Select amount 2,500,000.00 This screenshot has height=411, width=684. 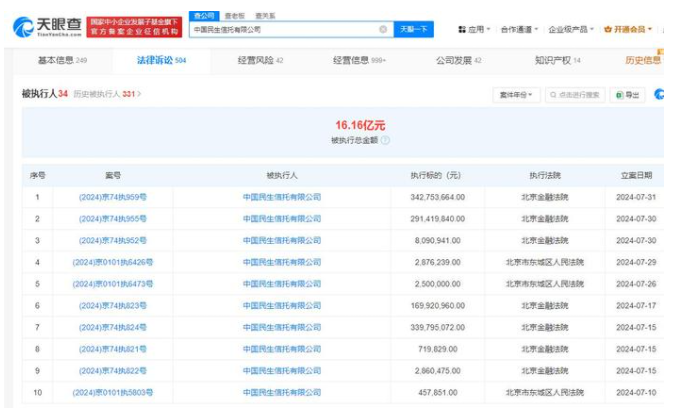pos(438,284)
